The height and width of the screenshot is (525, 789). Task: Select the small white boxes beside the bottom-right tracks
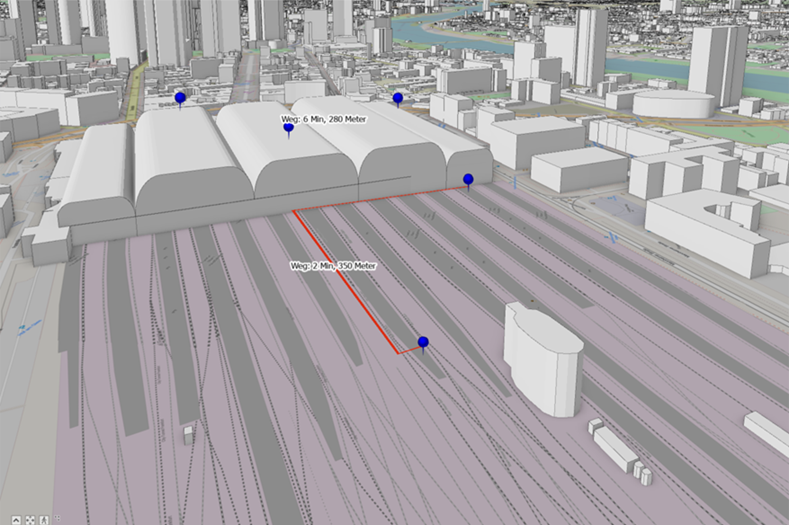(615, 450)
